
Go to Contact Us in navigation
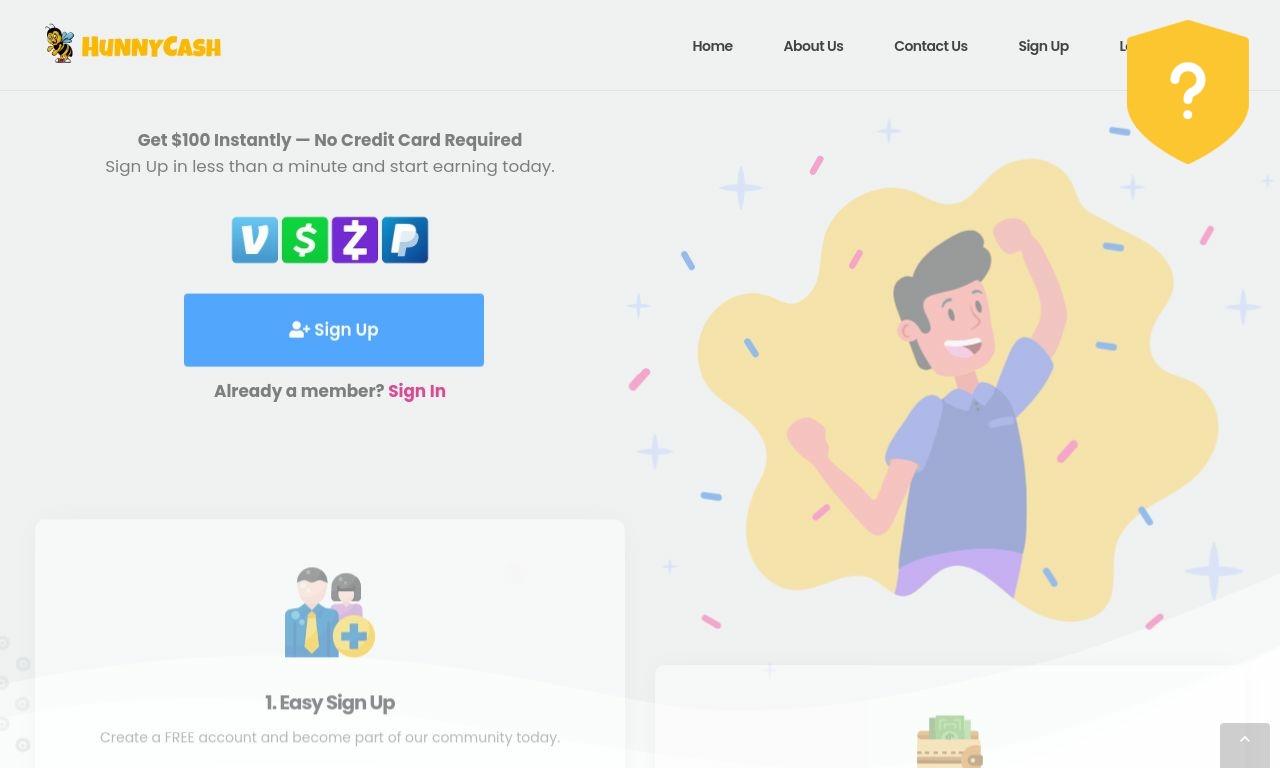(x=931, y=46)
